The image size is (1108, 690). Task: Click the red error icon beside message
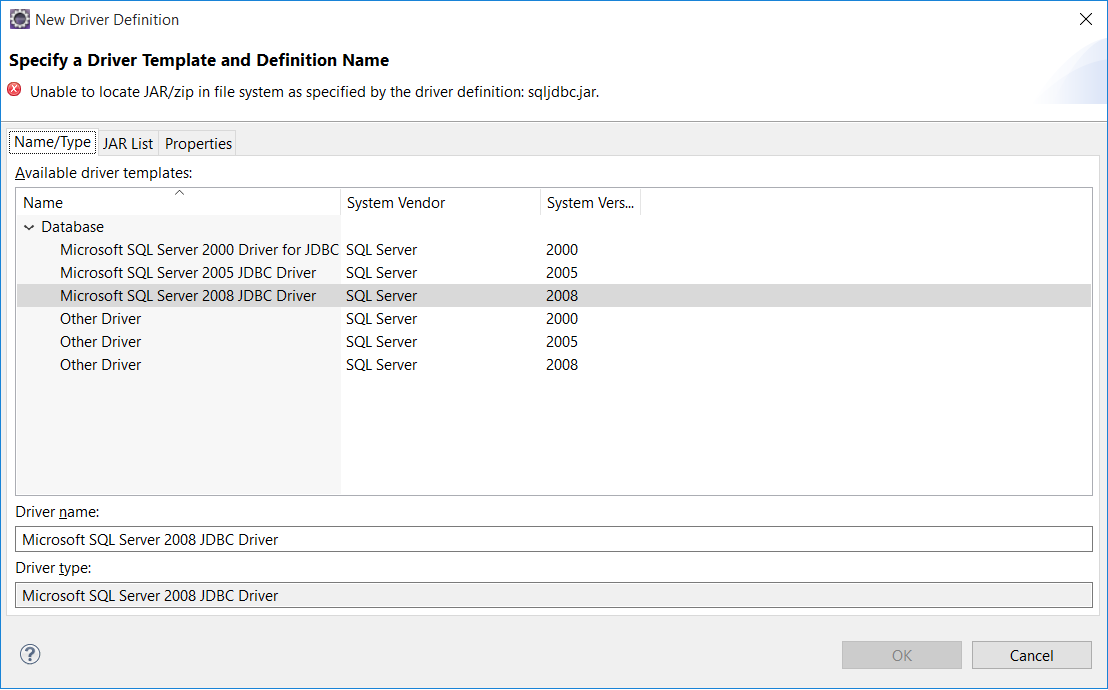(x=14, y=90)
